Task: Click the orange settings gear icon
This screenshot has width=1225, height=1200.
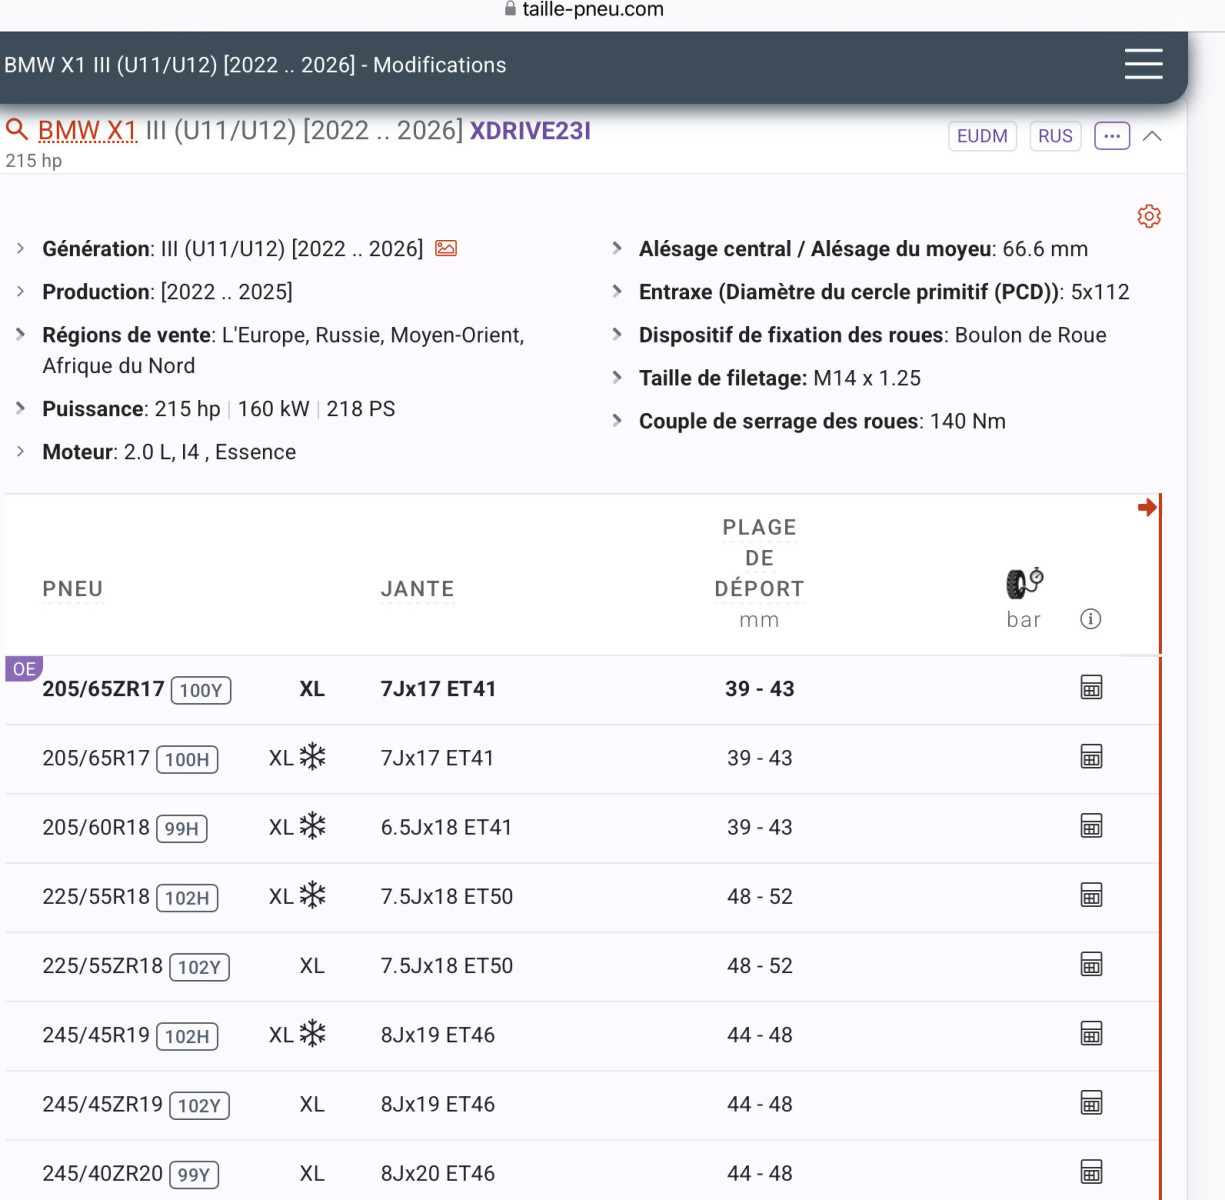Action: tap(1149, 216)
